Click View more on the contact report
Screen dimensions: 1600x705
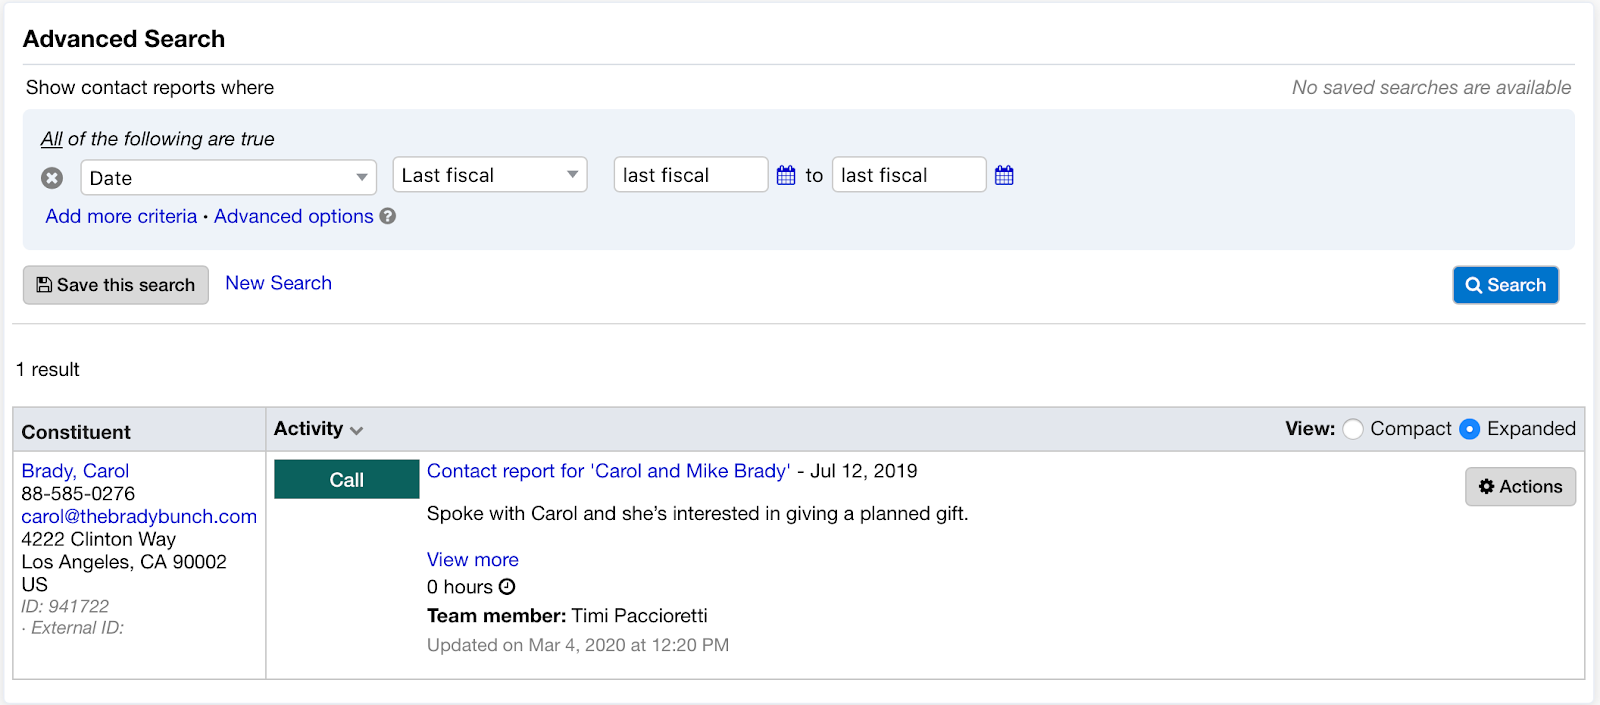click(x=472, y=560)
